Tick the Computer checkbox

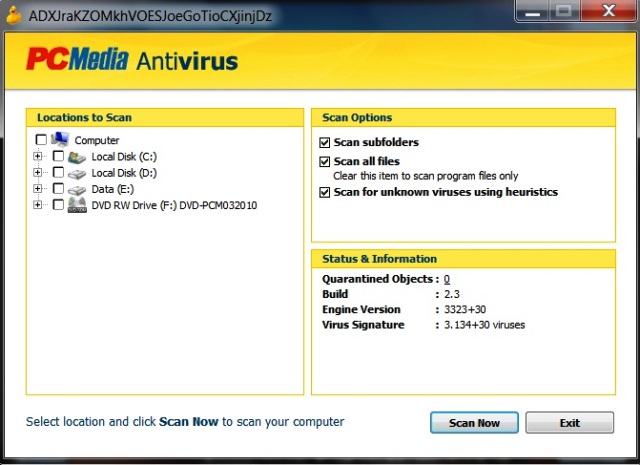click(41, 141)
